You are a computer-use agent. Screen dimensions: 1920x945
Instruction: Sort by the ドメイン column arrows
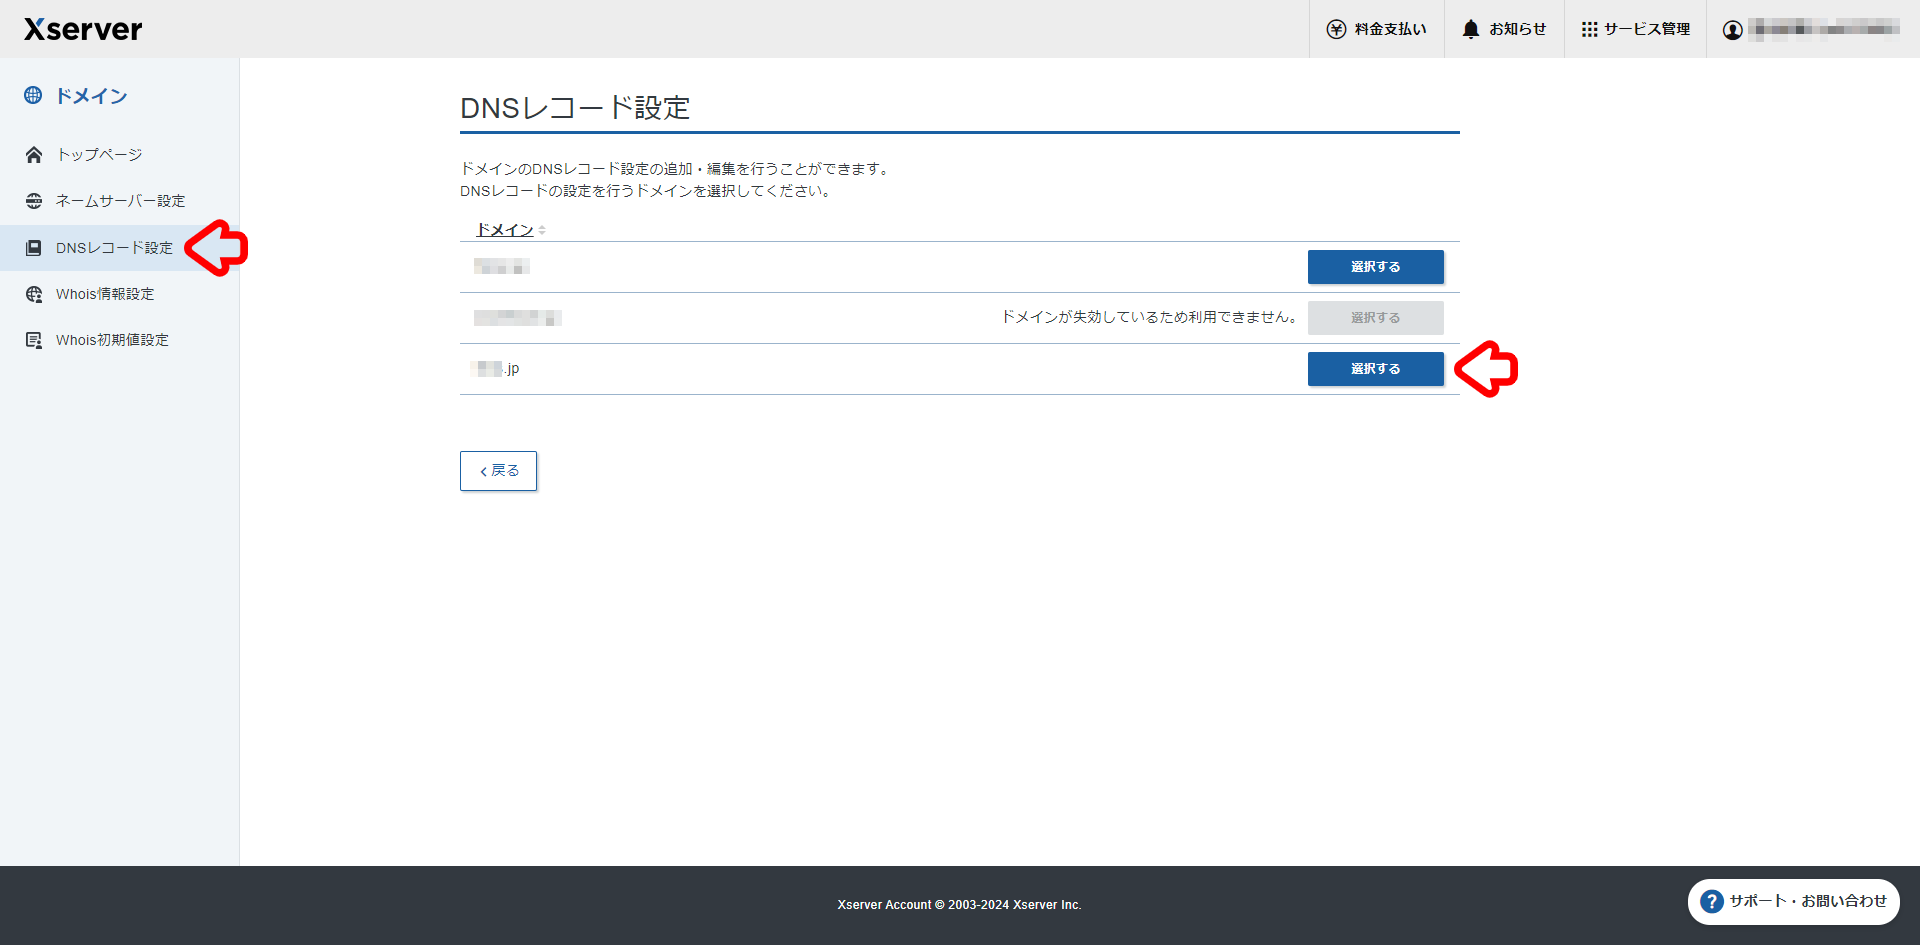pyautogui.click(x=542, y=230)
